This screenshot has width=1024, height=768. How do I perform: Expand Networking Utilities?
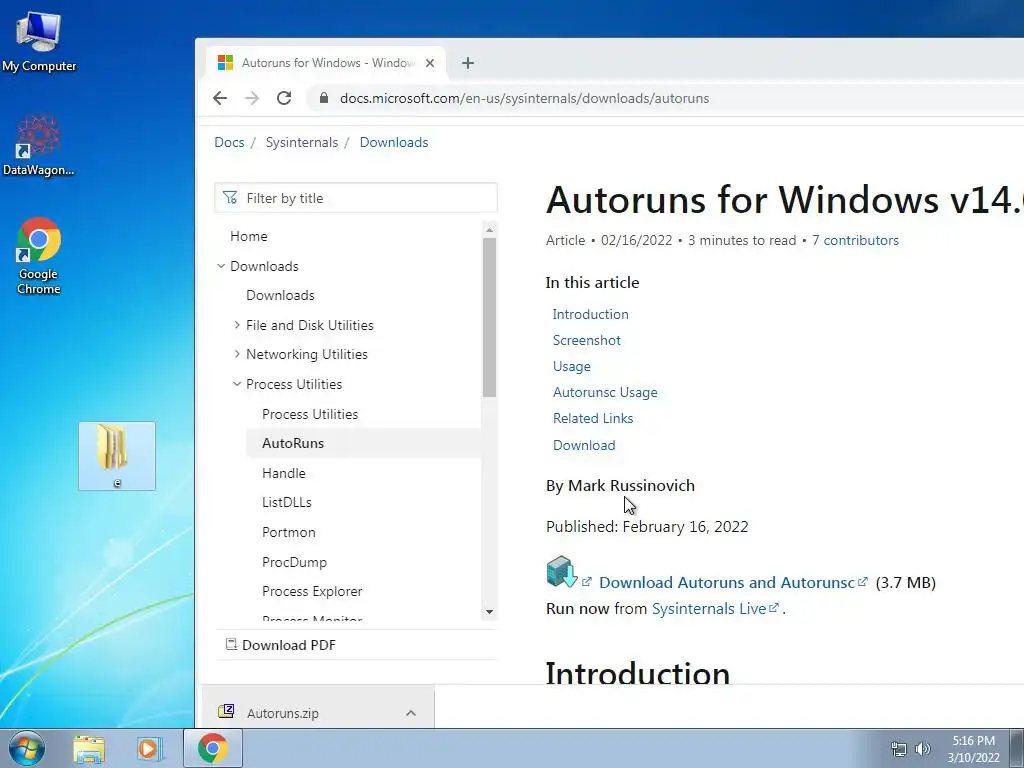237,354
